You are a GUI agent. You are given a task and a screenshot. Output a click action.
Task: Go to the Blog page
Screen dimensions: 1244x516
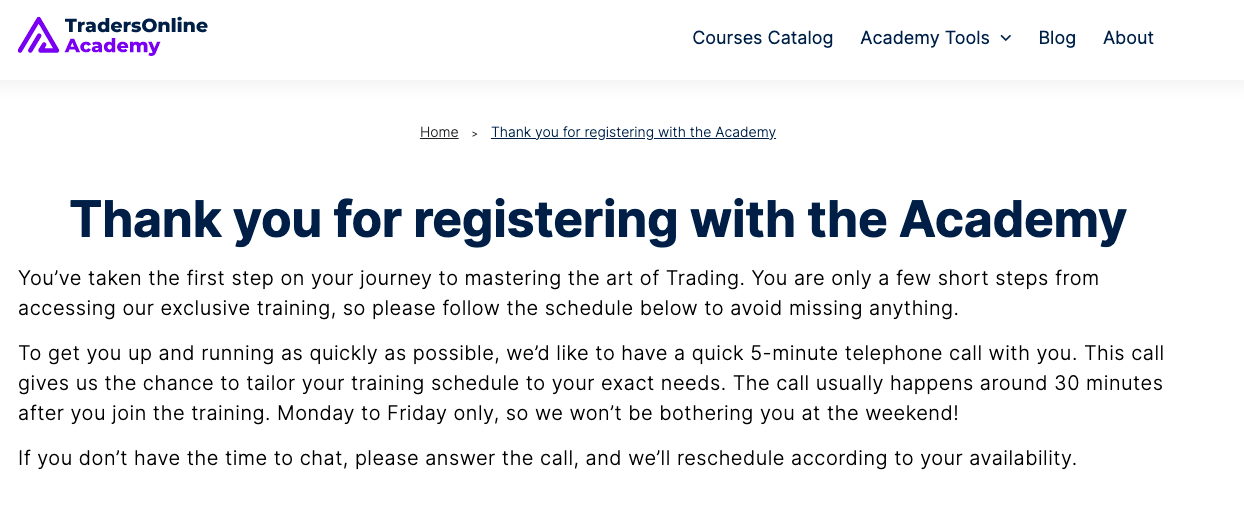tap(1057, 38)
